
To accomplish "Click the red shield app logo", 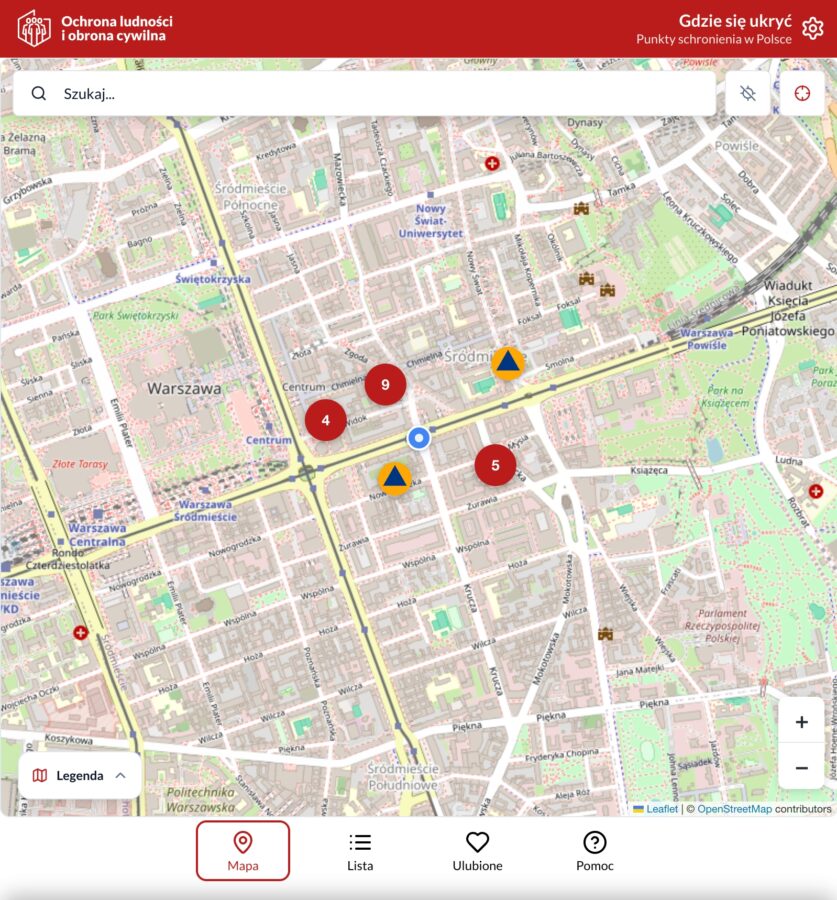I will (x=36, y=26).
